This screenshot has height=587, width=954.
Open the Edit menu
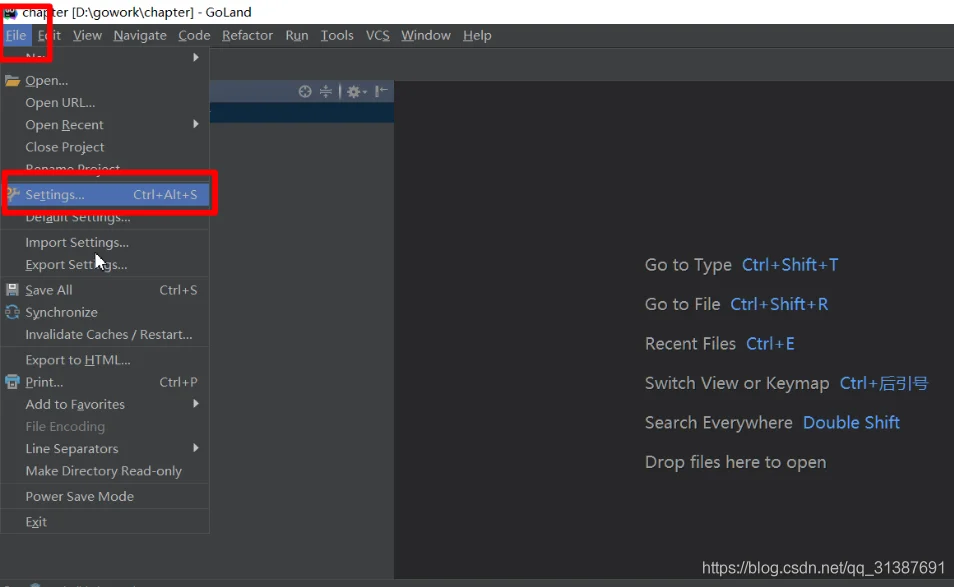(49, 35)
